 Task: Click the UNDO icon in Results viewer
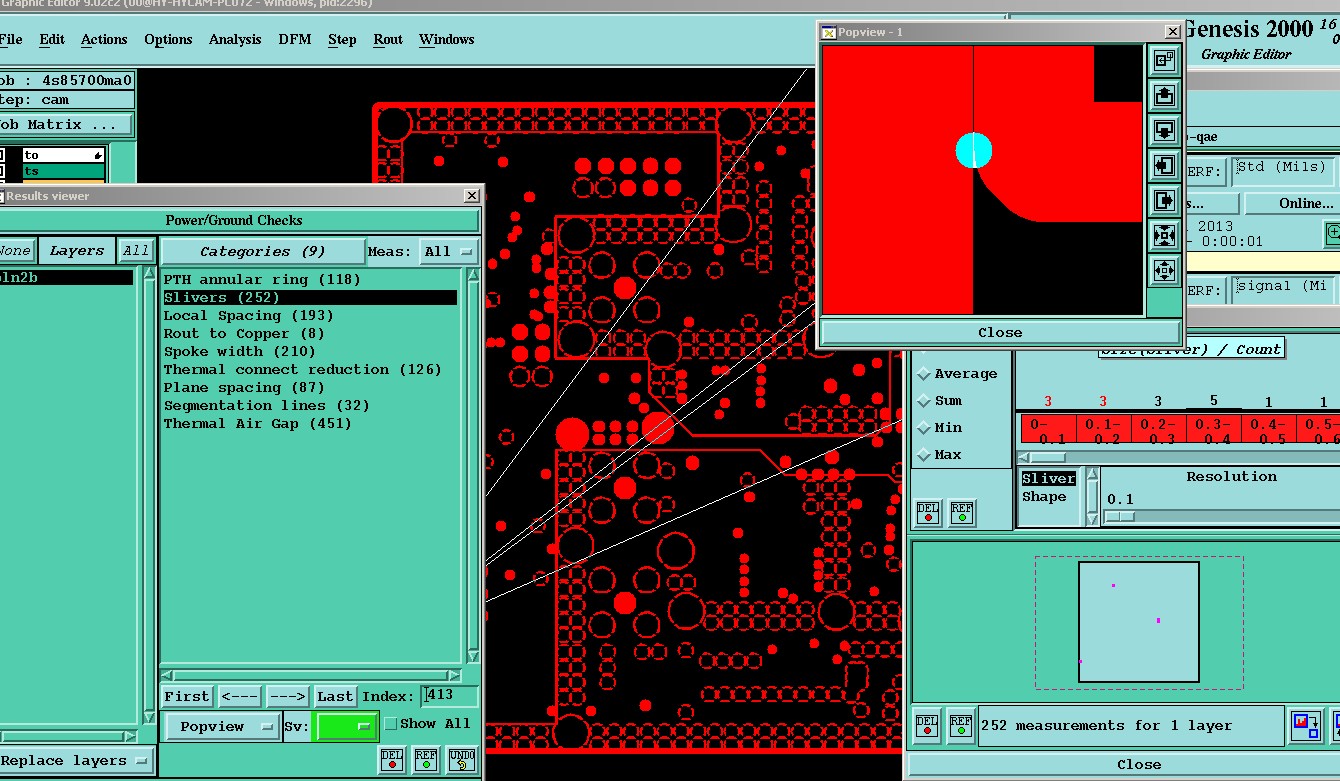tap(462, 759)
